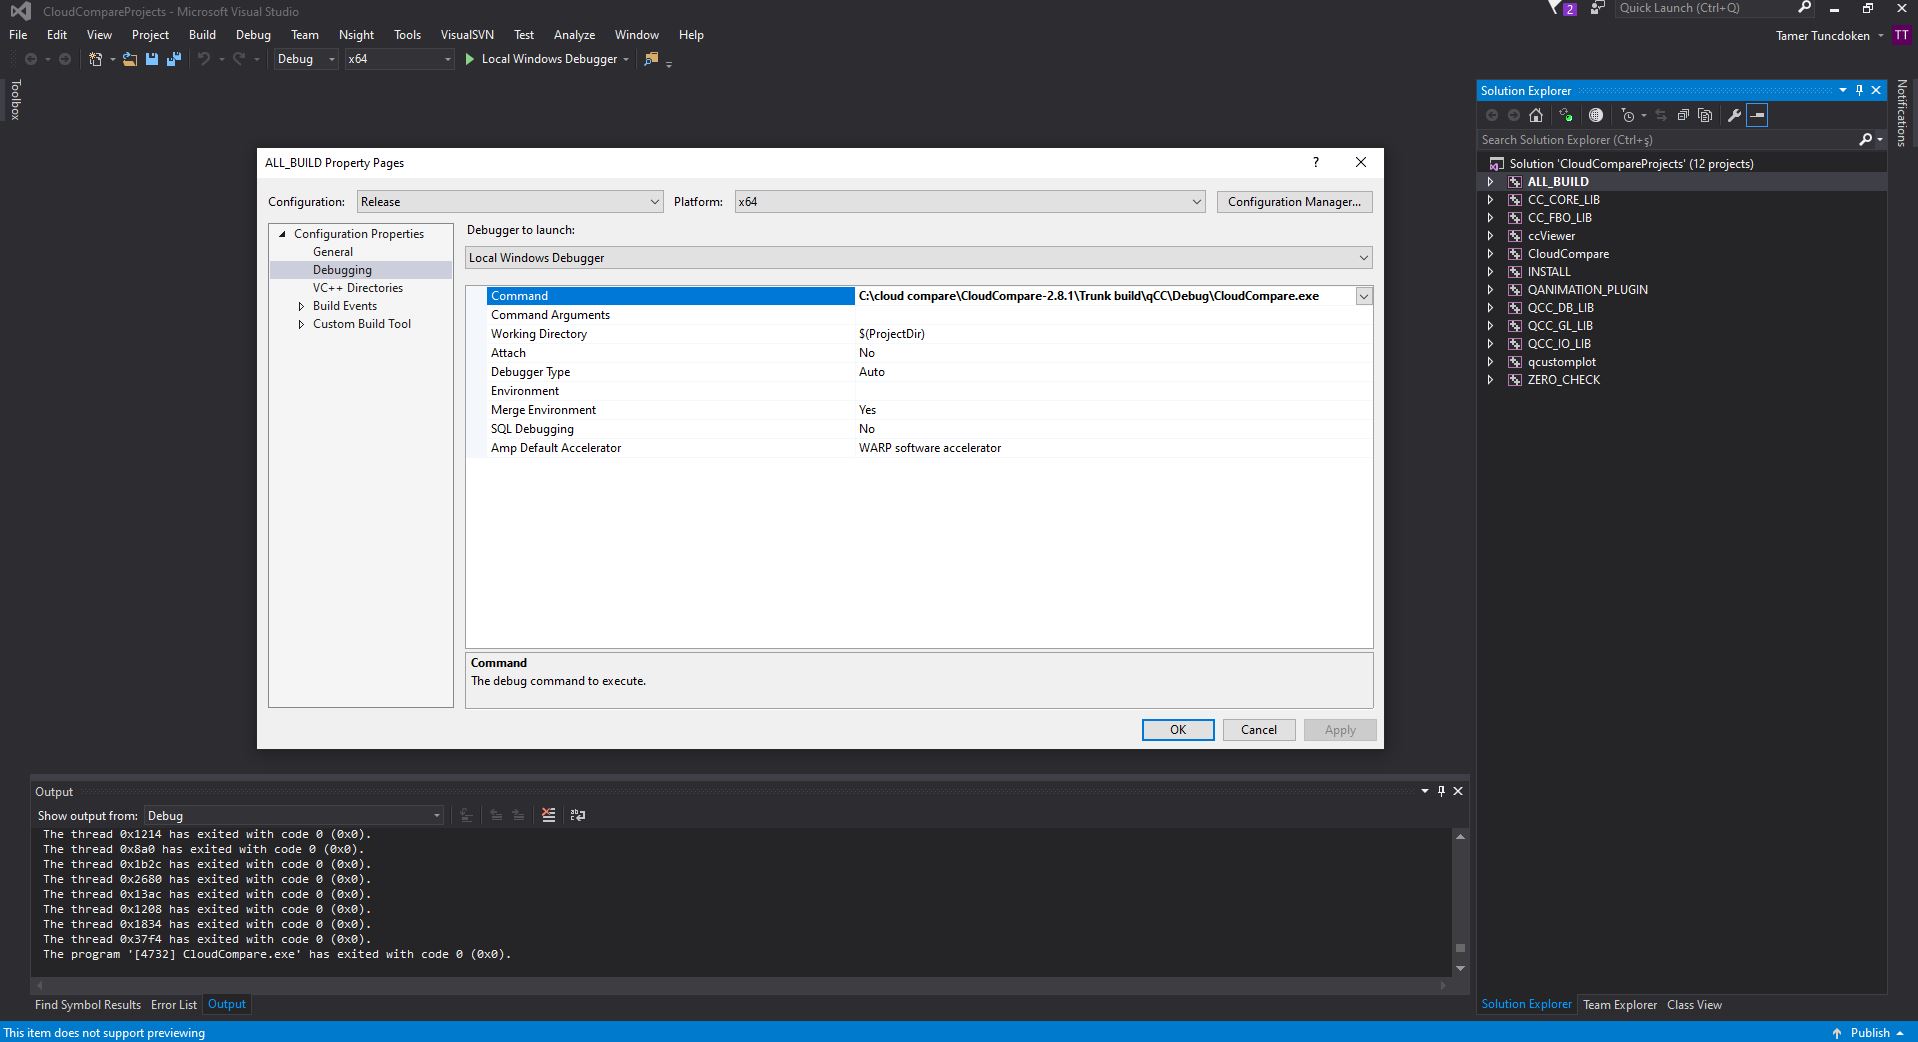
Task: Open the Configuration dropdown showing Release
Action: pos(510,201)
